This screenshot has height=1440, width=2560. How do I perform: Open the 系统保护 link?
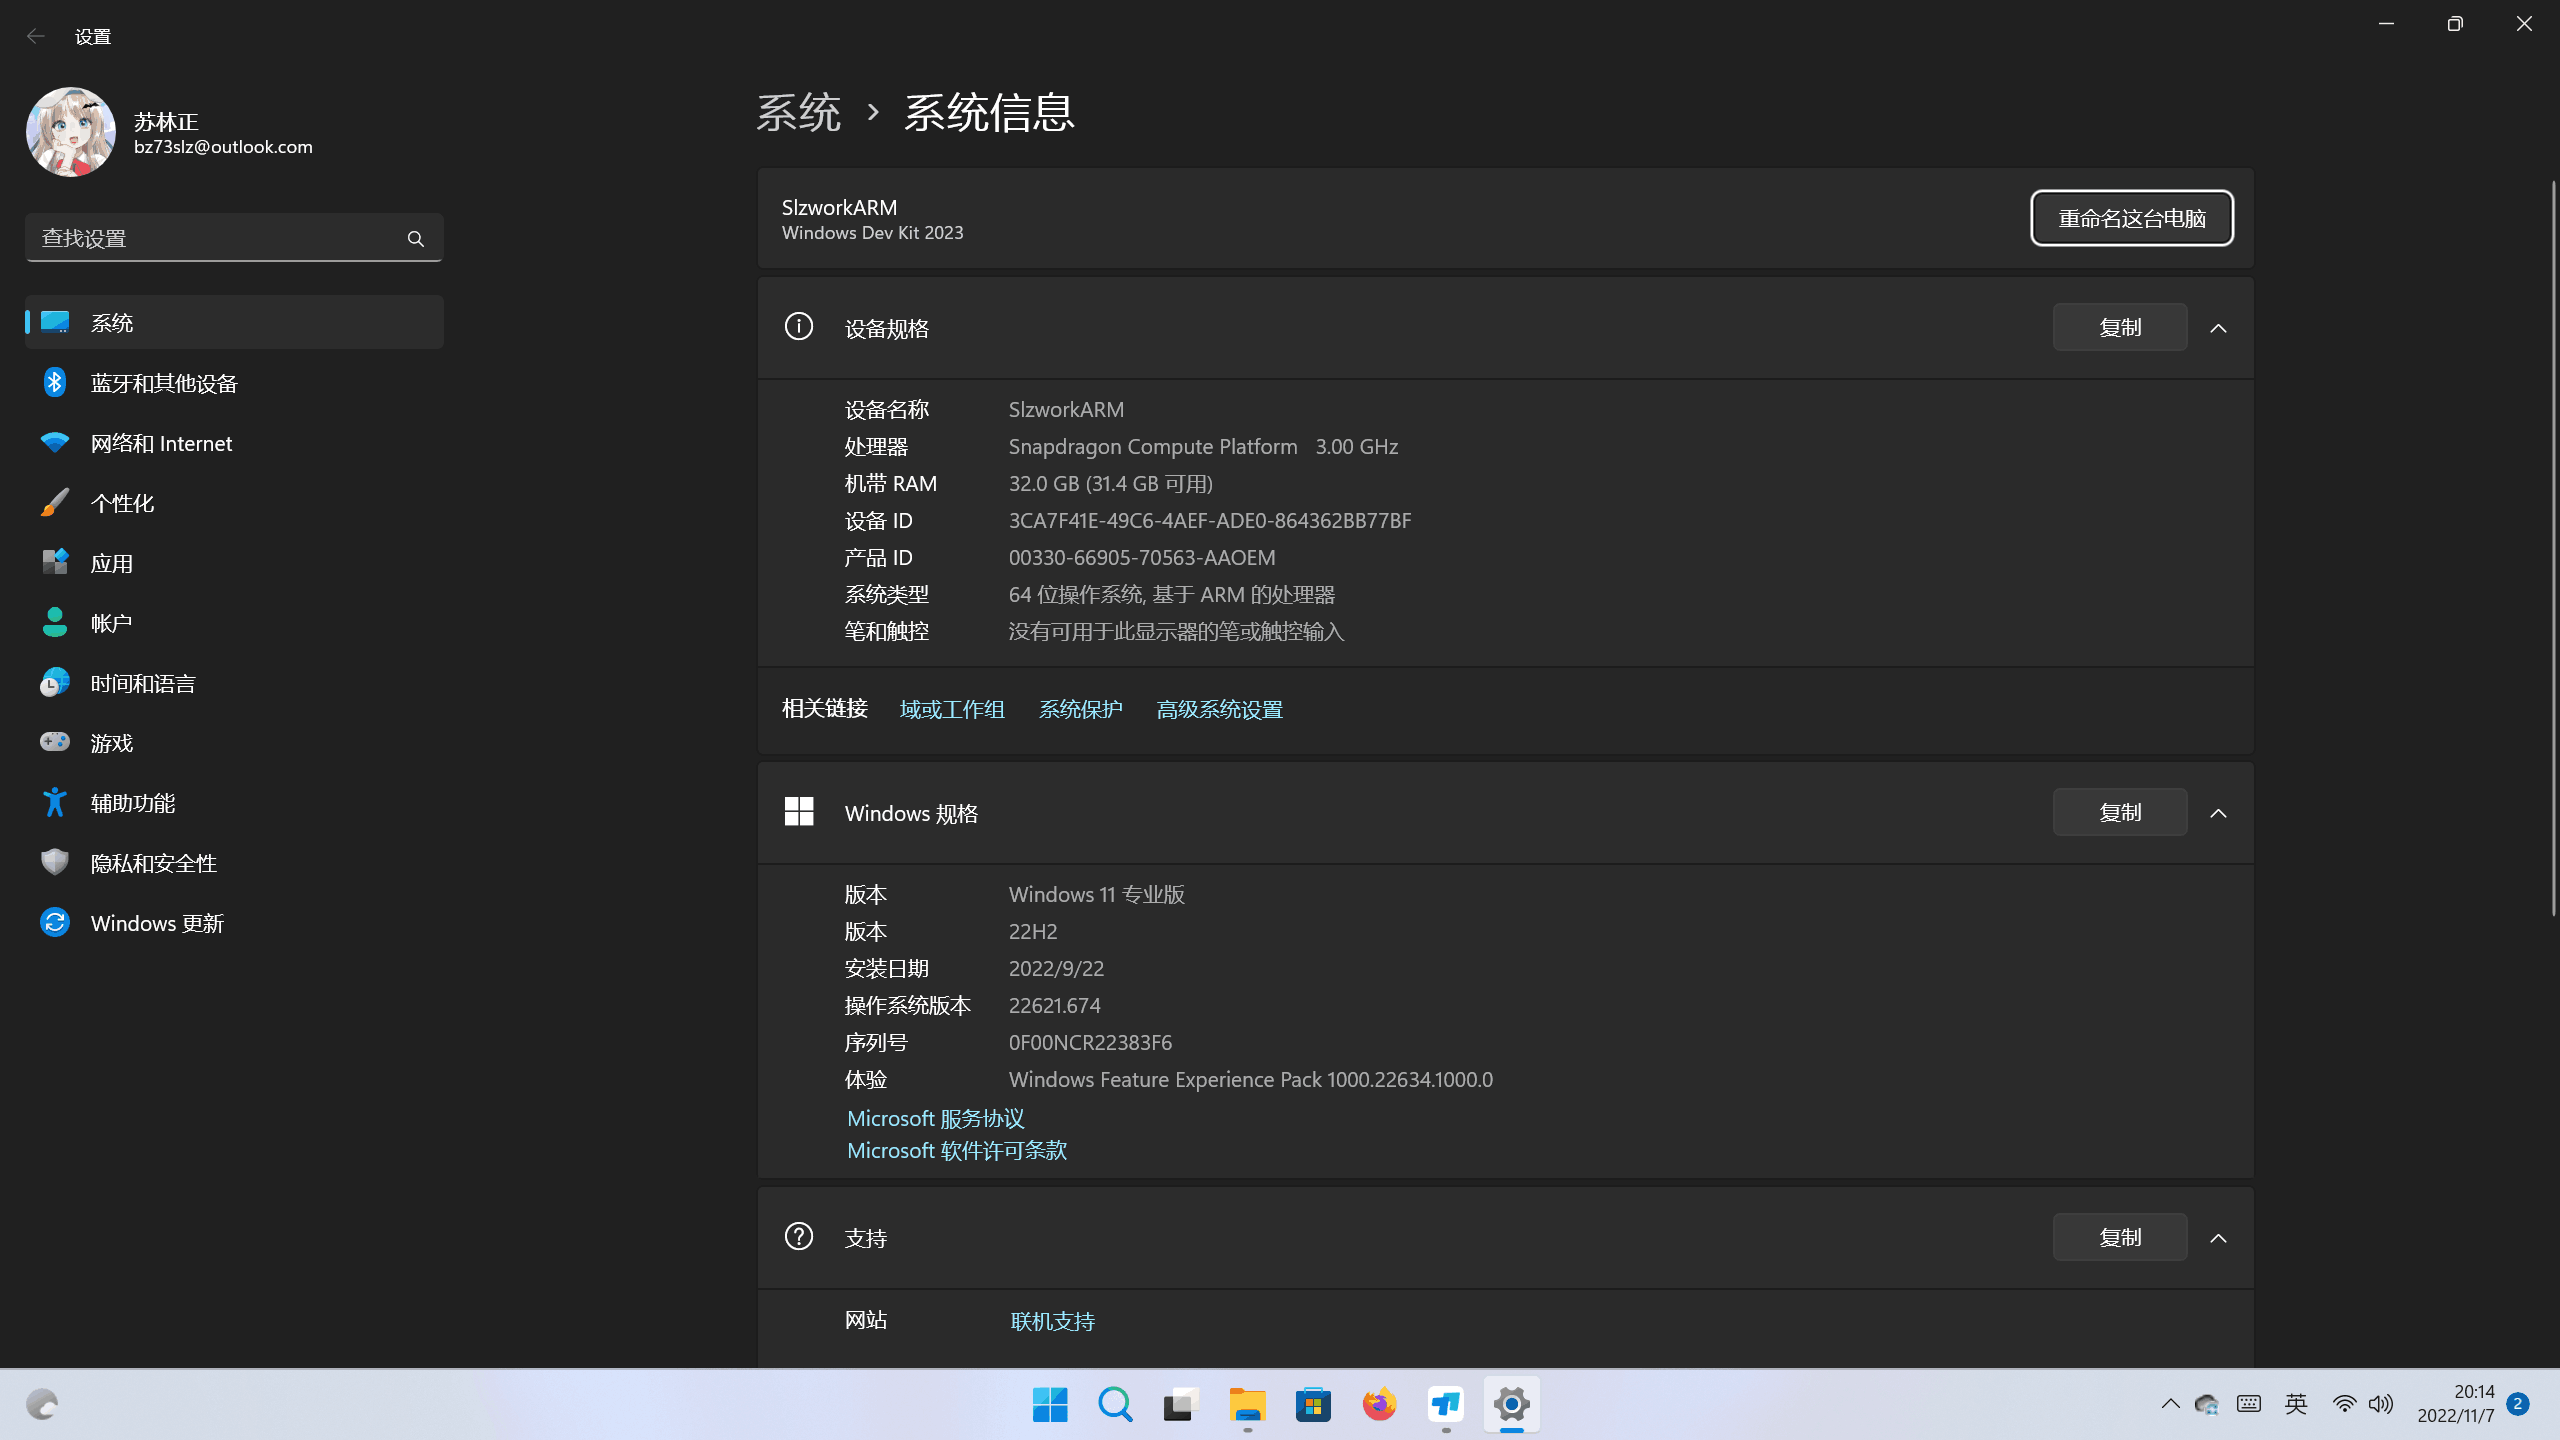pos(1080,709)
